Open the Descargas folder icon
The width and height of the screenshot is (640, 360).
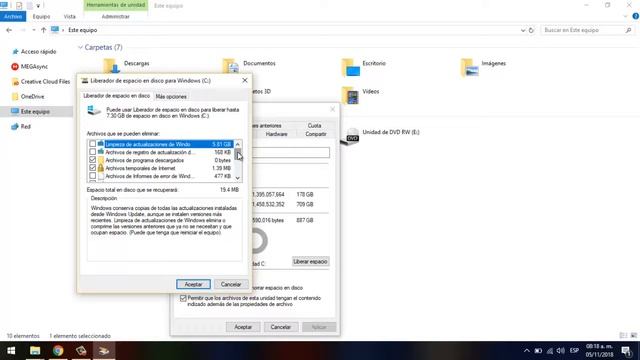tap(111, 67)
